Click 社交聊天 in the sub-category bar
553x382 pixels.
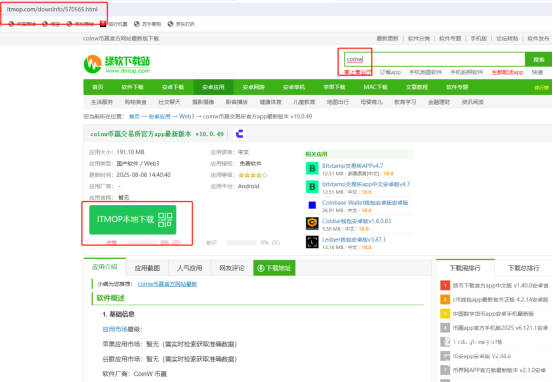169,102
